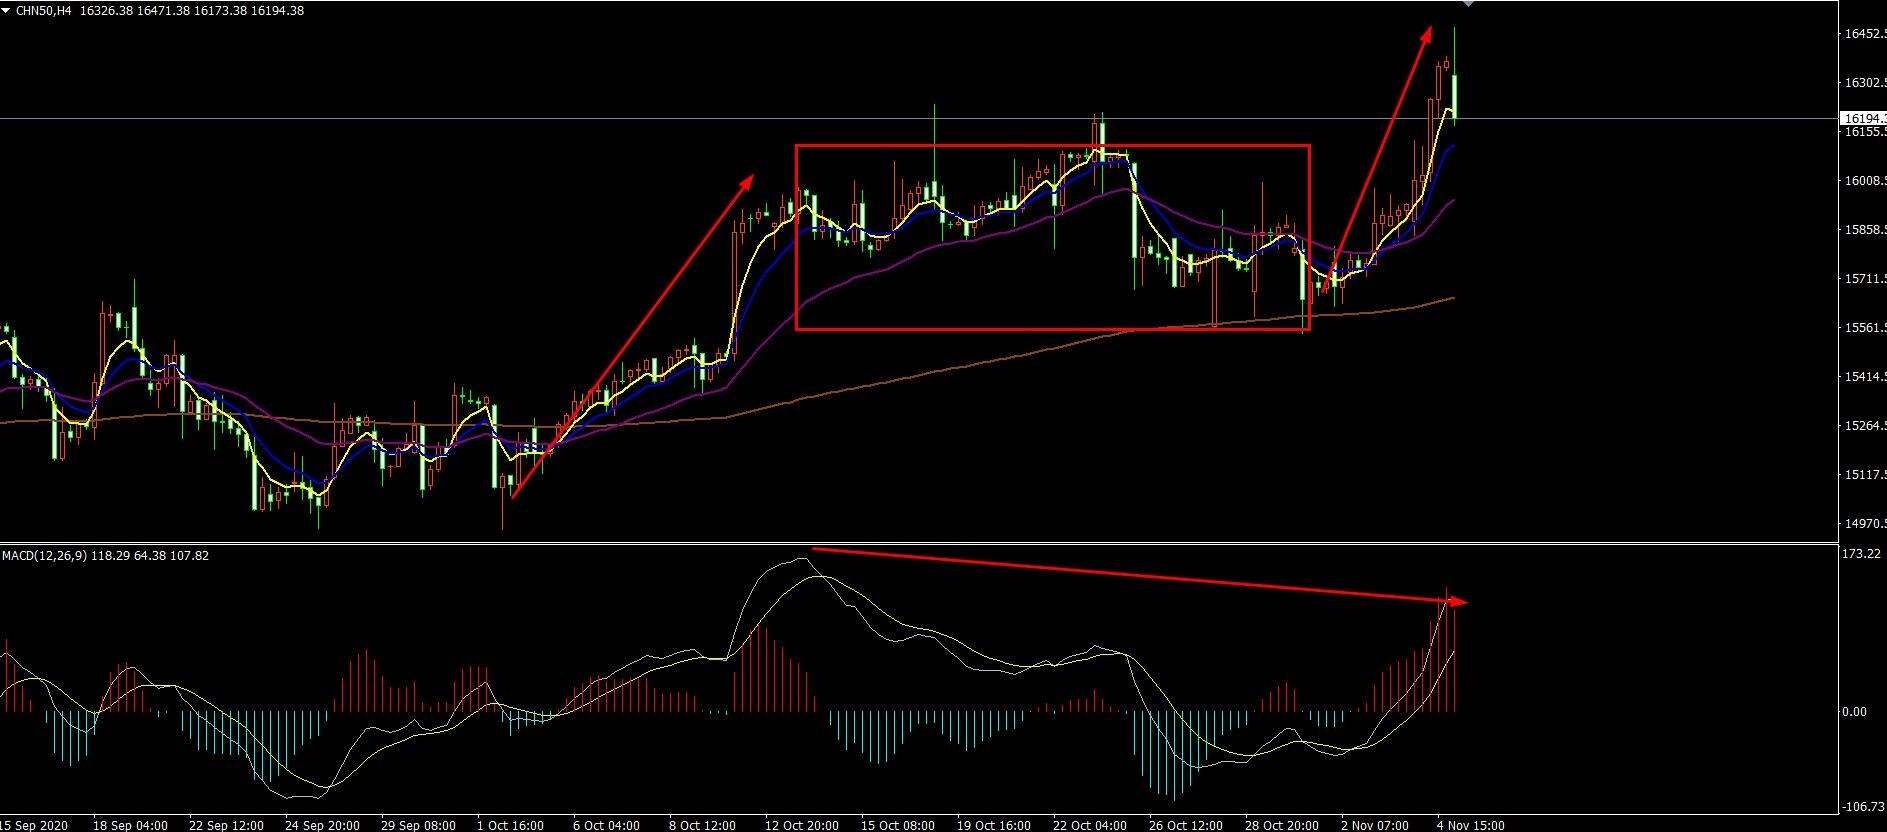1887x832 pixels.
Task: Click the arrowhead of the MACD divergence arrow
Action: tap(1460, 601)
